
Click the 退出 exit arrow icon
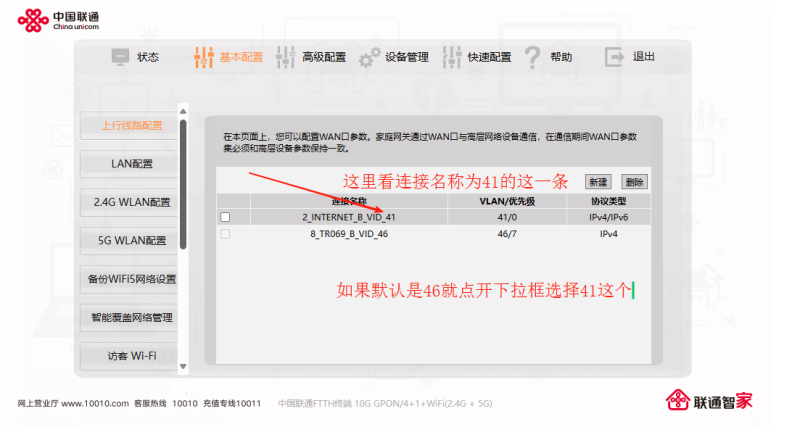click(x=614, y=57)
